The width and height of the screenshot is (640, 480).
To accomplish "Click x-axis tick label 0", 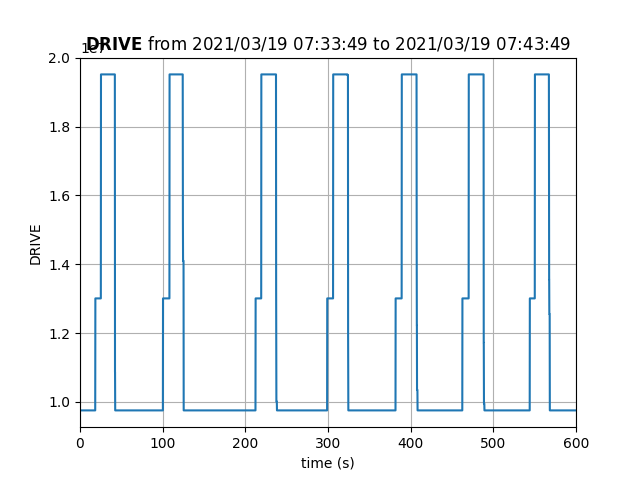I will click(x=80, y=443).
